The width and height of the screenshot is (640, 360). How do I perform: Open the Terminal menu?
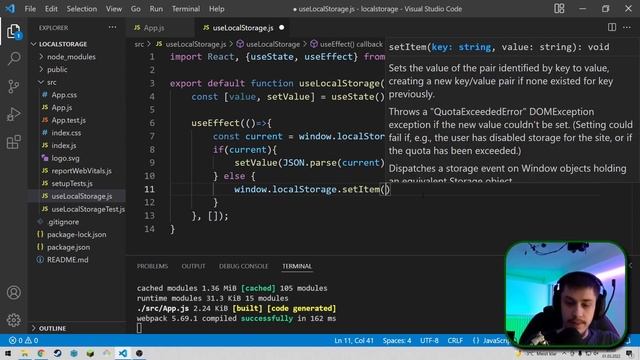186,9
